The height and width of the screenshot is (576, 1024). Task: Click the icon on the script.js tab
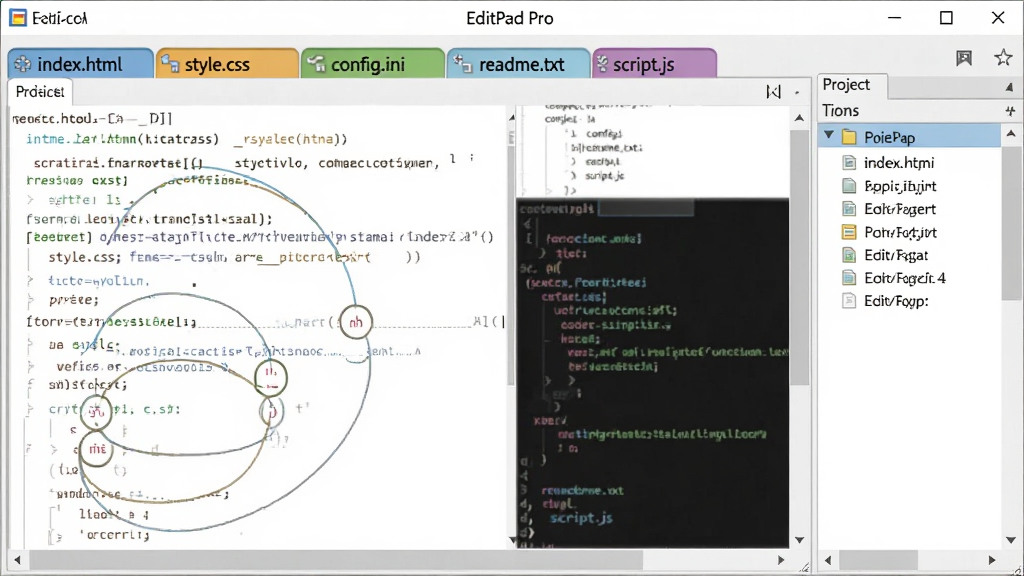coord(602,64)
